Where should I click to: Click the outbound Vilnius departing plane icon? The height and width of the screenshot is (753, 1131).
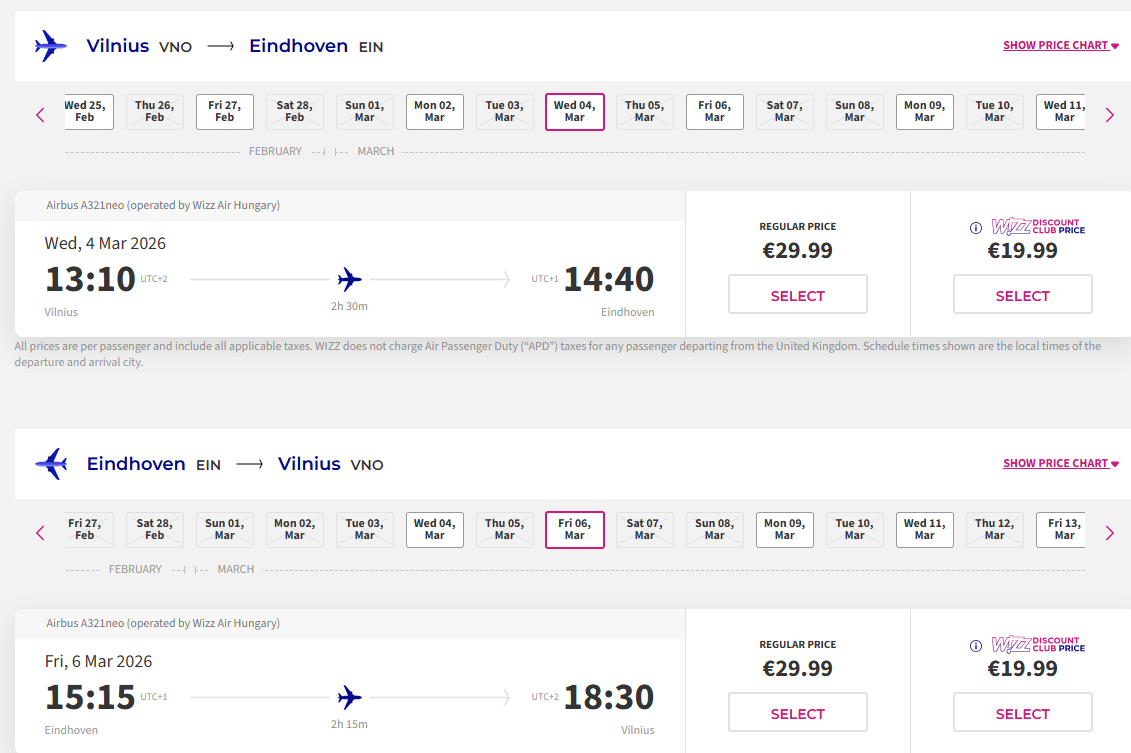[x=50, y=46]
